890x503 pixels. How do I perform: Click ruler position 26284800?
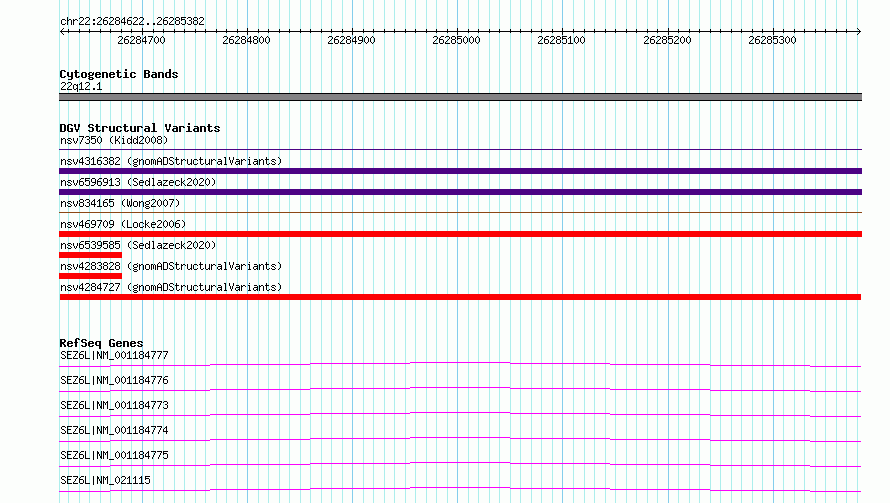coord(246,40)
